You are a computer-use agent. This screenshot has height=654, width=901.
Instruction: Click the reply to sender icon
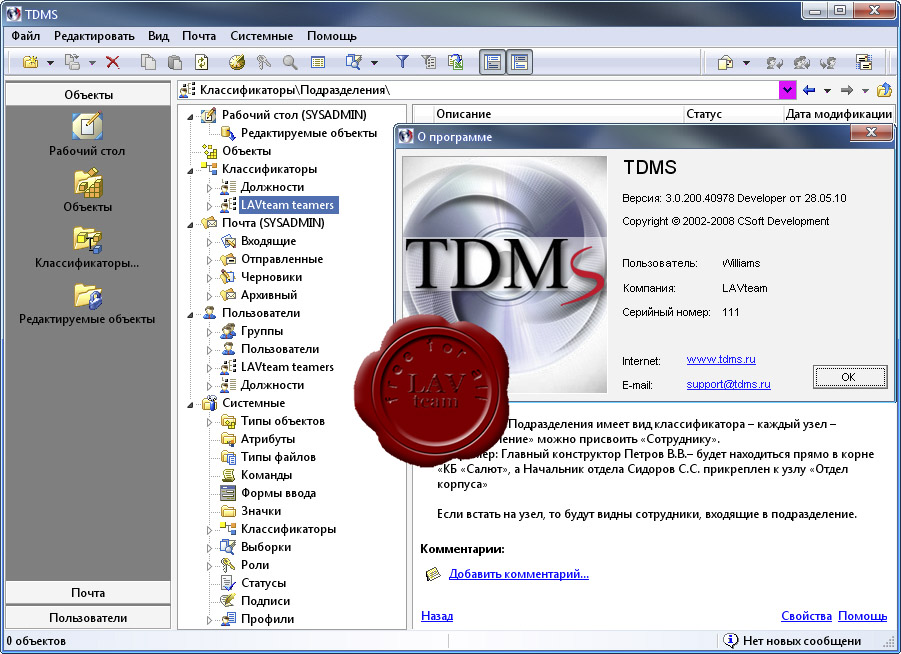point(774,62)
